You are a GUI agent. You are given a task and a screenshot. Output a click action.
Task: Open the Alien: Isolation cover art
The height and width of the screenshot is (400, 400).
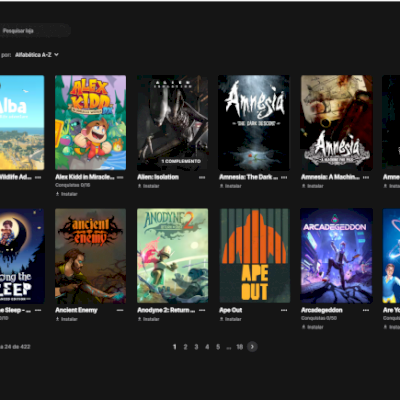point(173,123)
